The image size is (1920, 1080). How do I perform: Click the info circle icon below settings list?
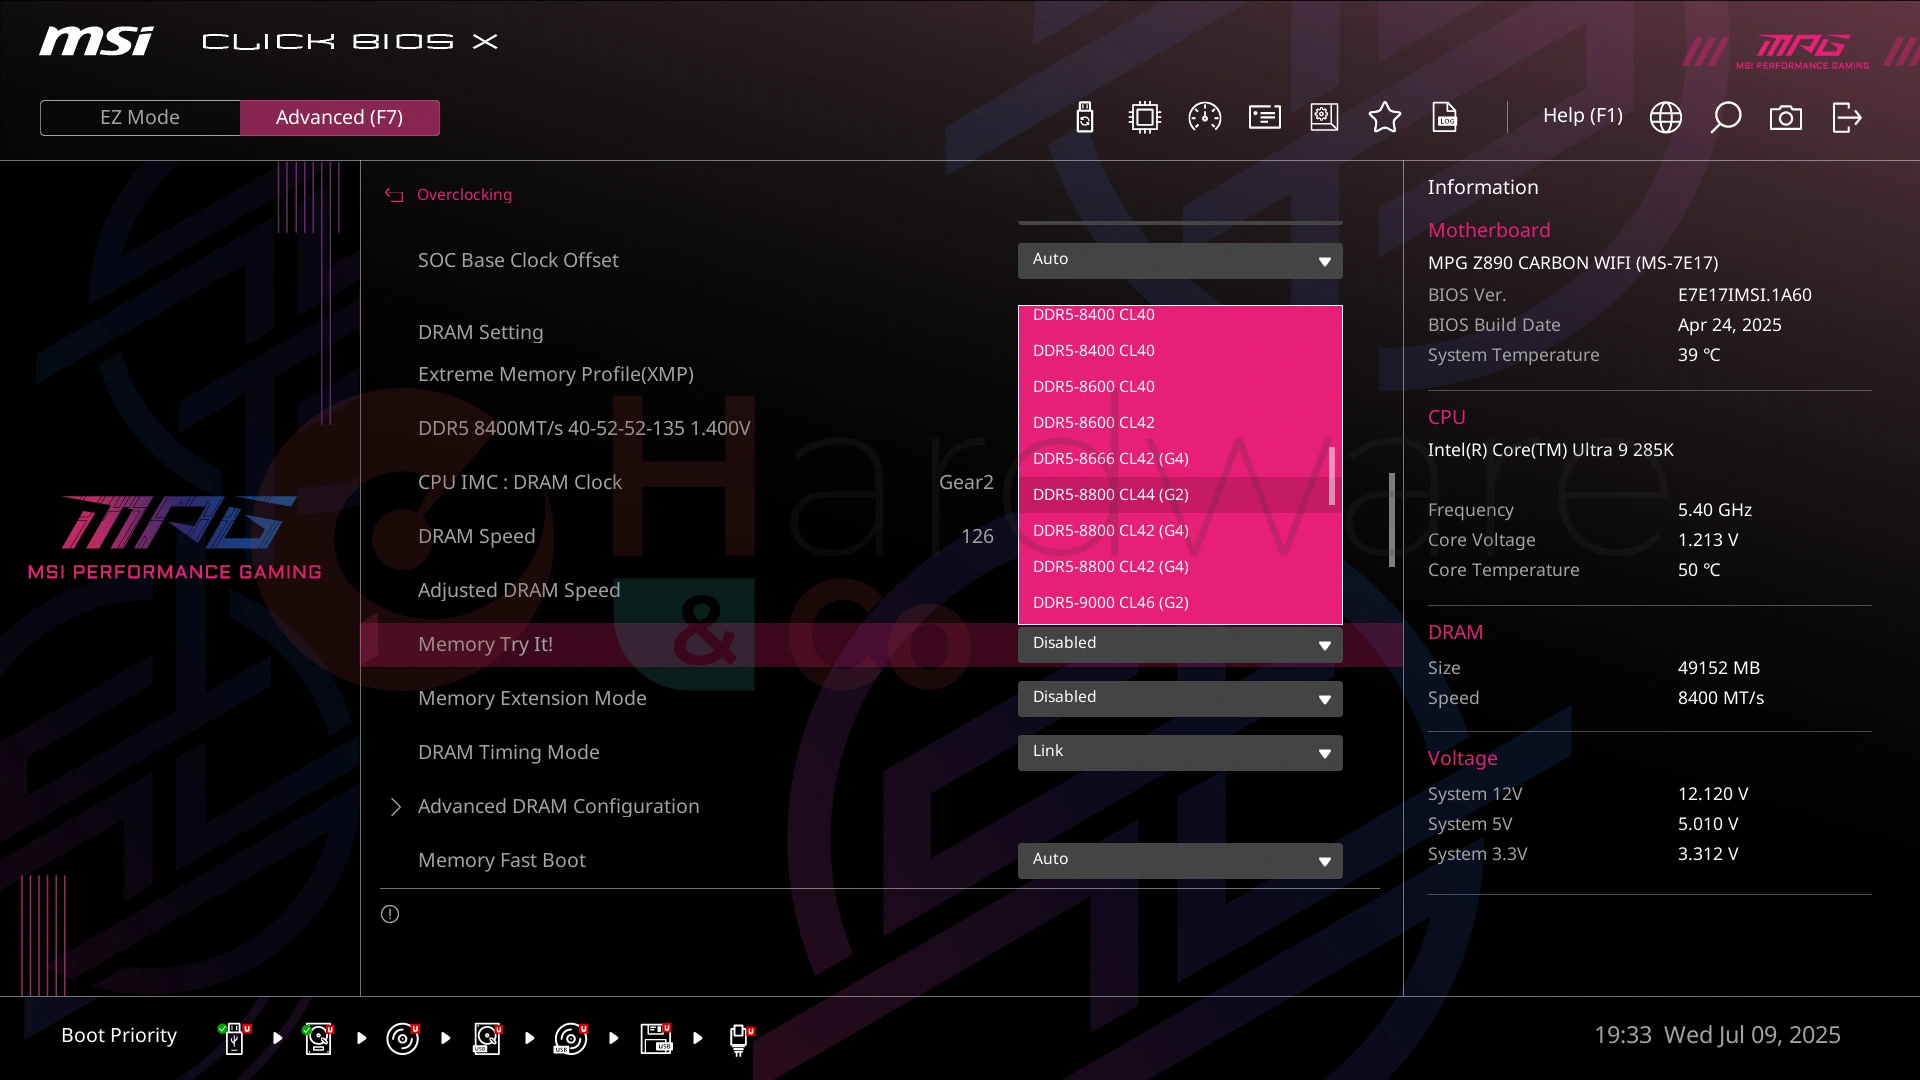[x=390, y=914]
